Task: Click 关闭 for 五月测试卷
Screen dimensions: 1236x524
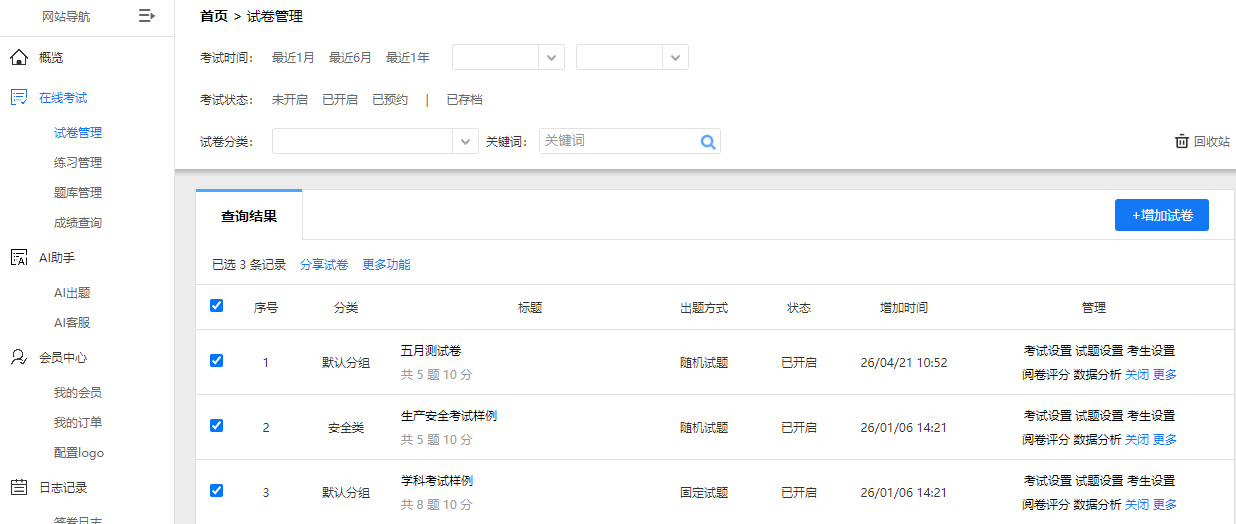Action: click(x=1137, y=375)
